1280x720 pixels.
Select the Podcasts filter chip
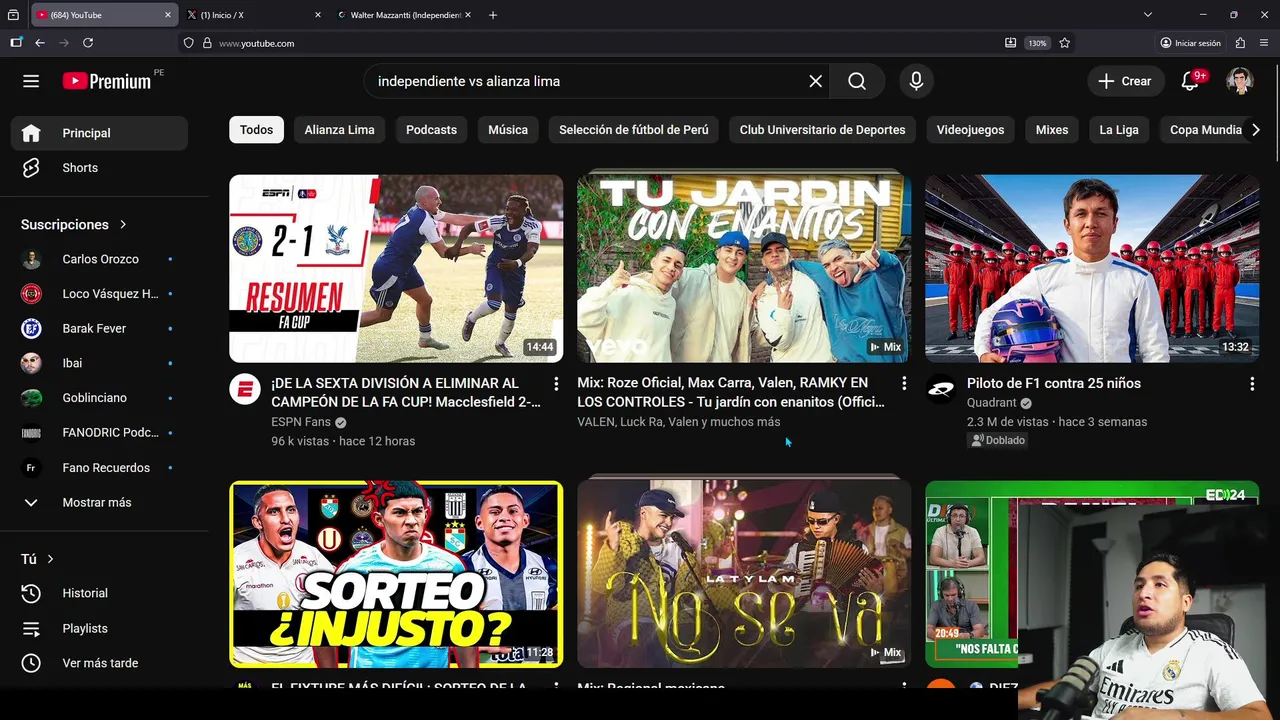pyautogui.click(x=431, y=130)
